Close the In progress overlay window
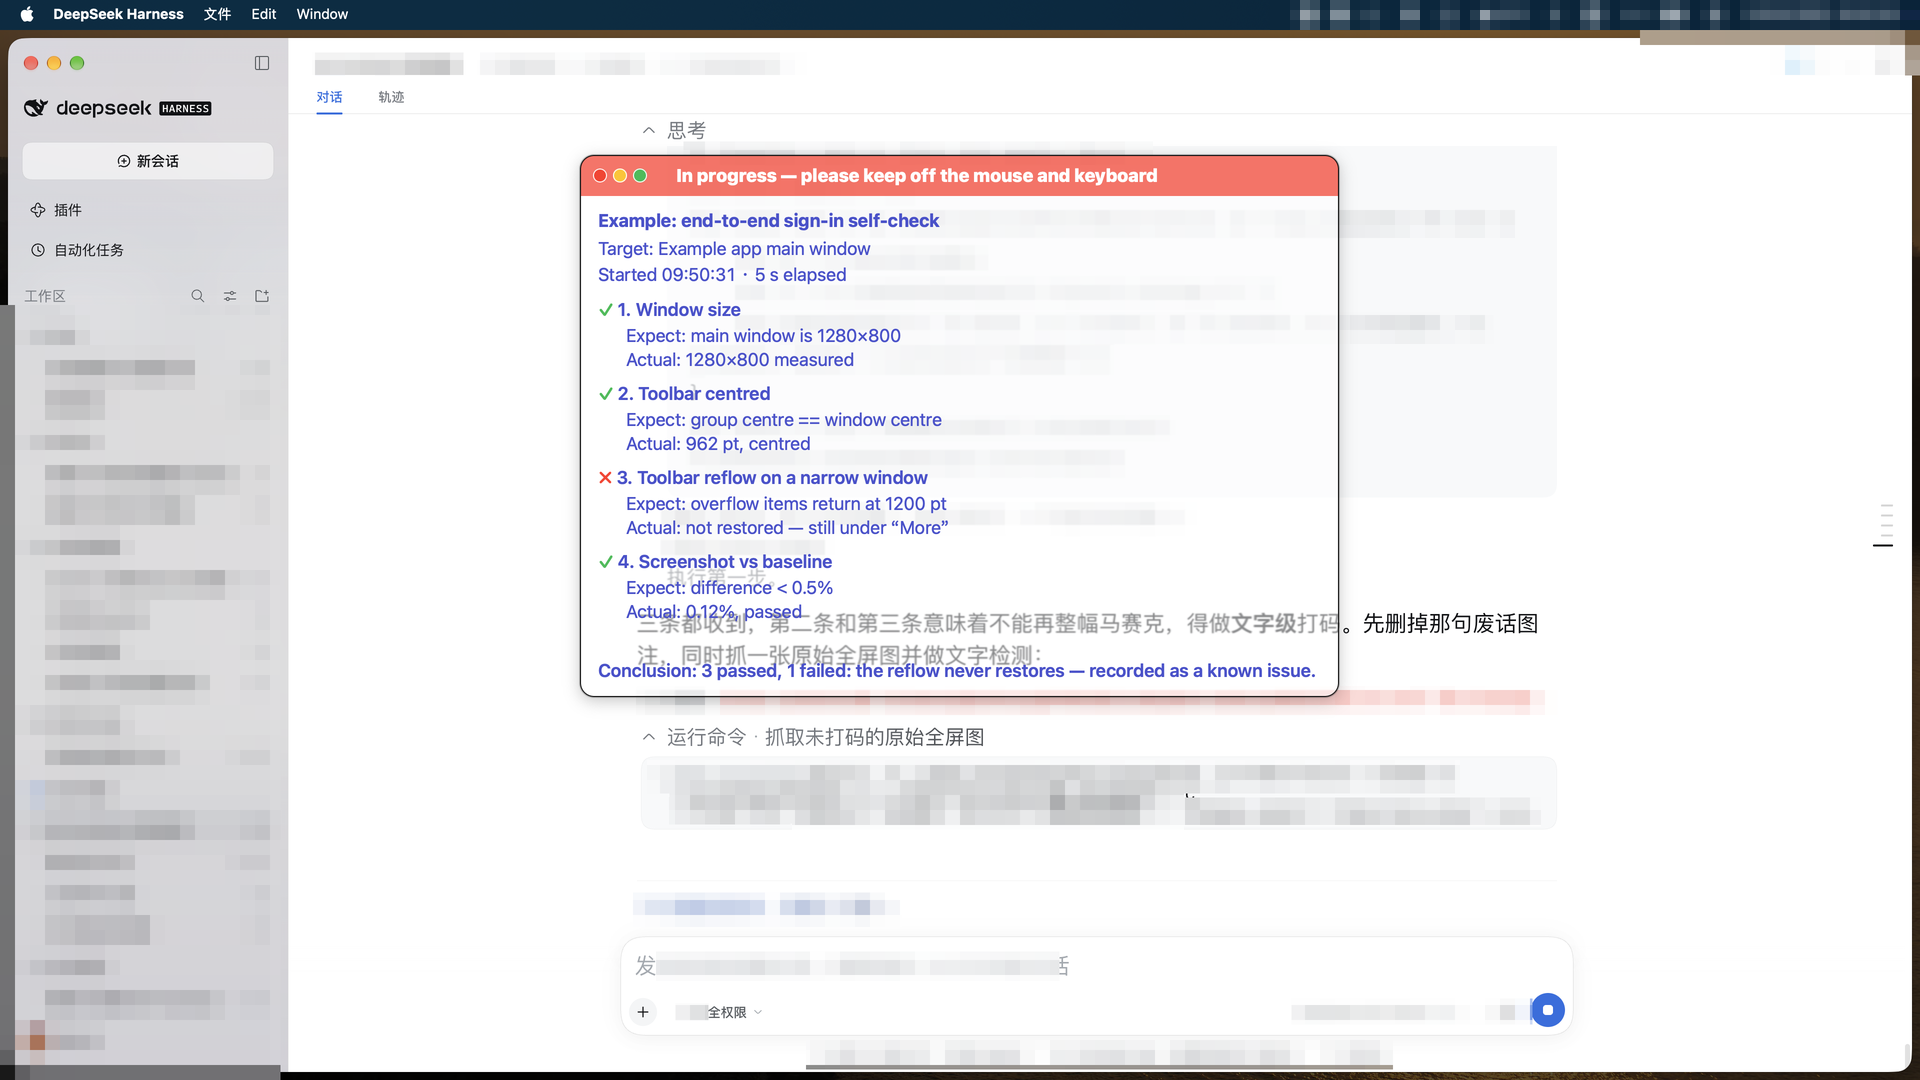The width and height of the screenshot is (1920, 1080). point(600,176)
